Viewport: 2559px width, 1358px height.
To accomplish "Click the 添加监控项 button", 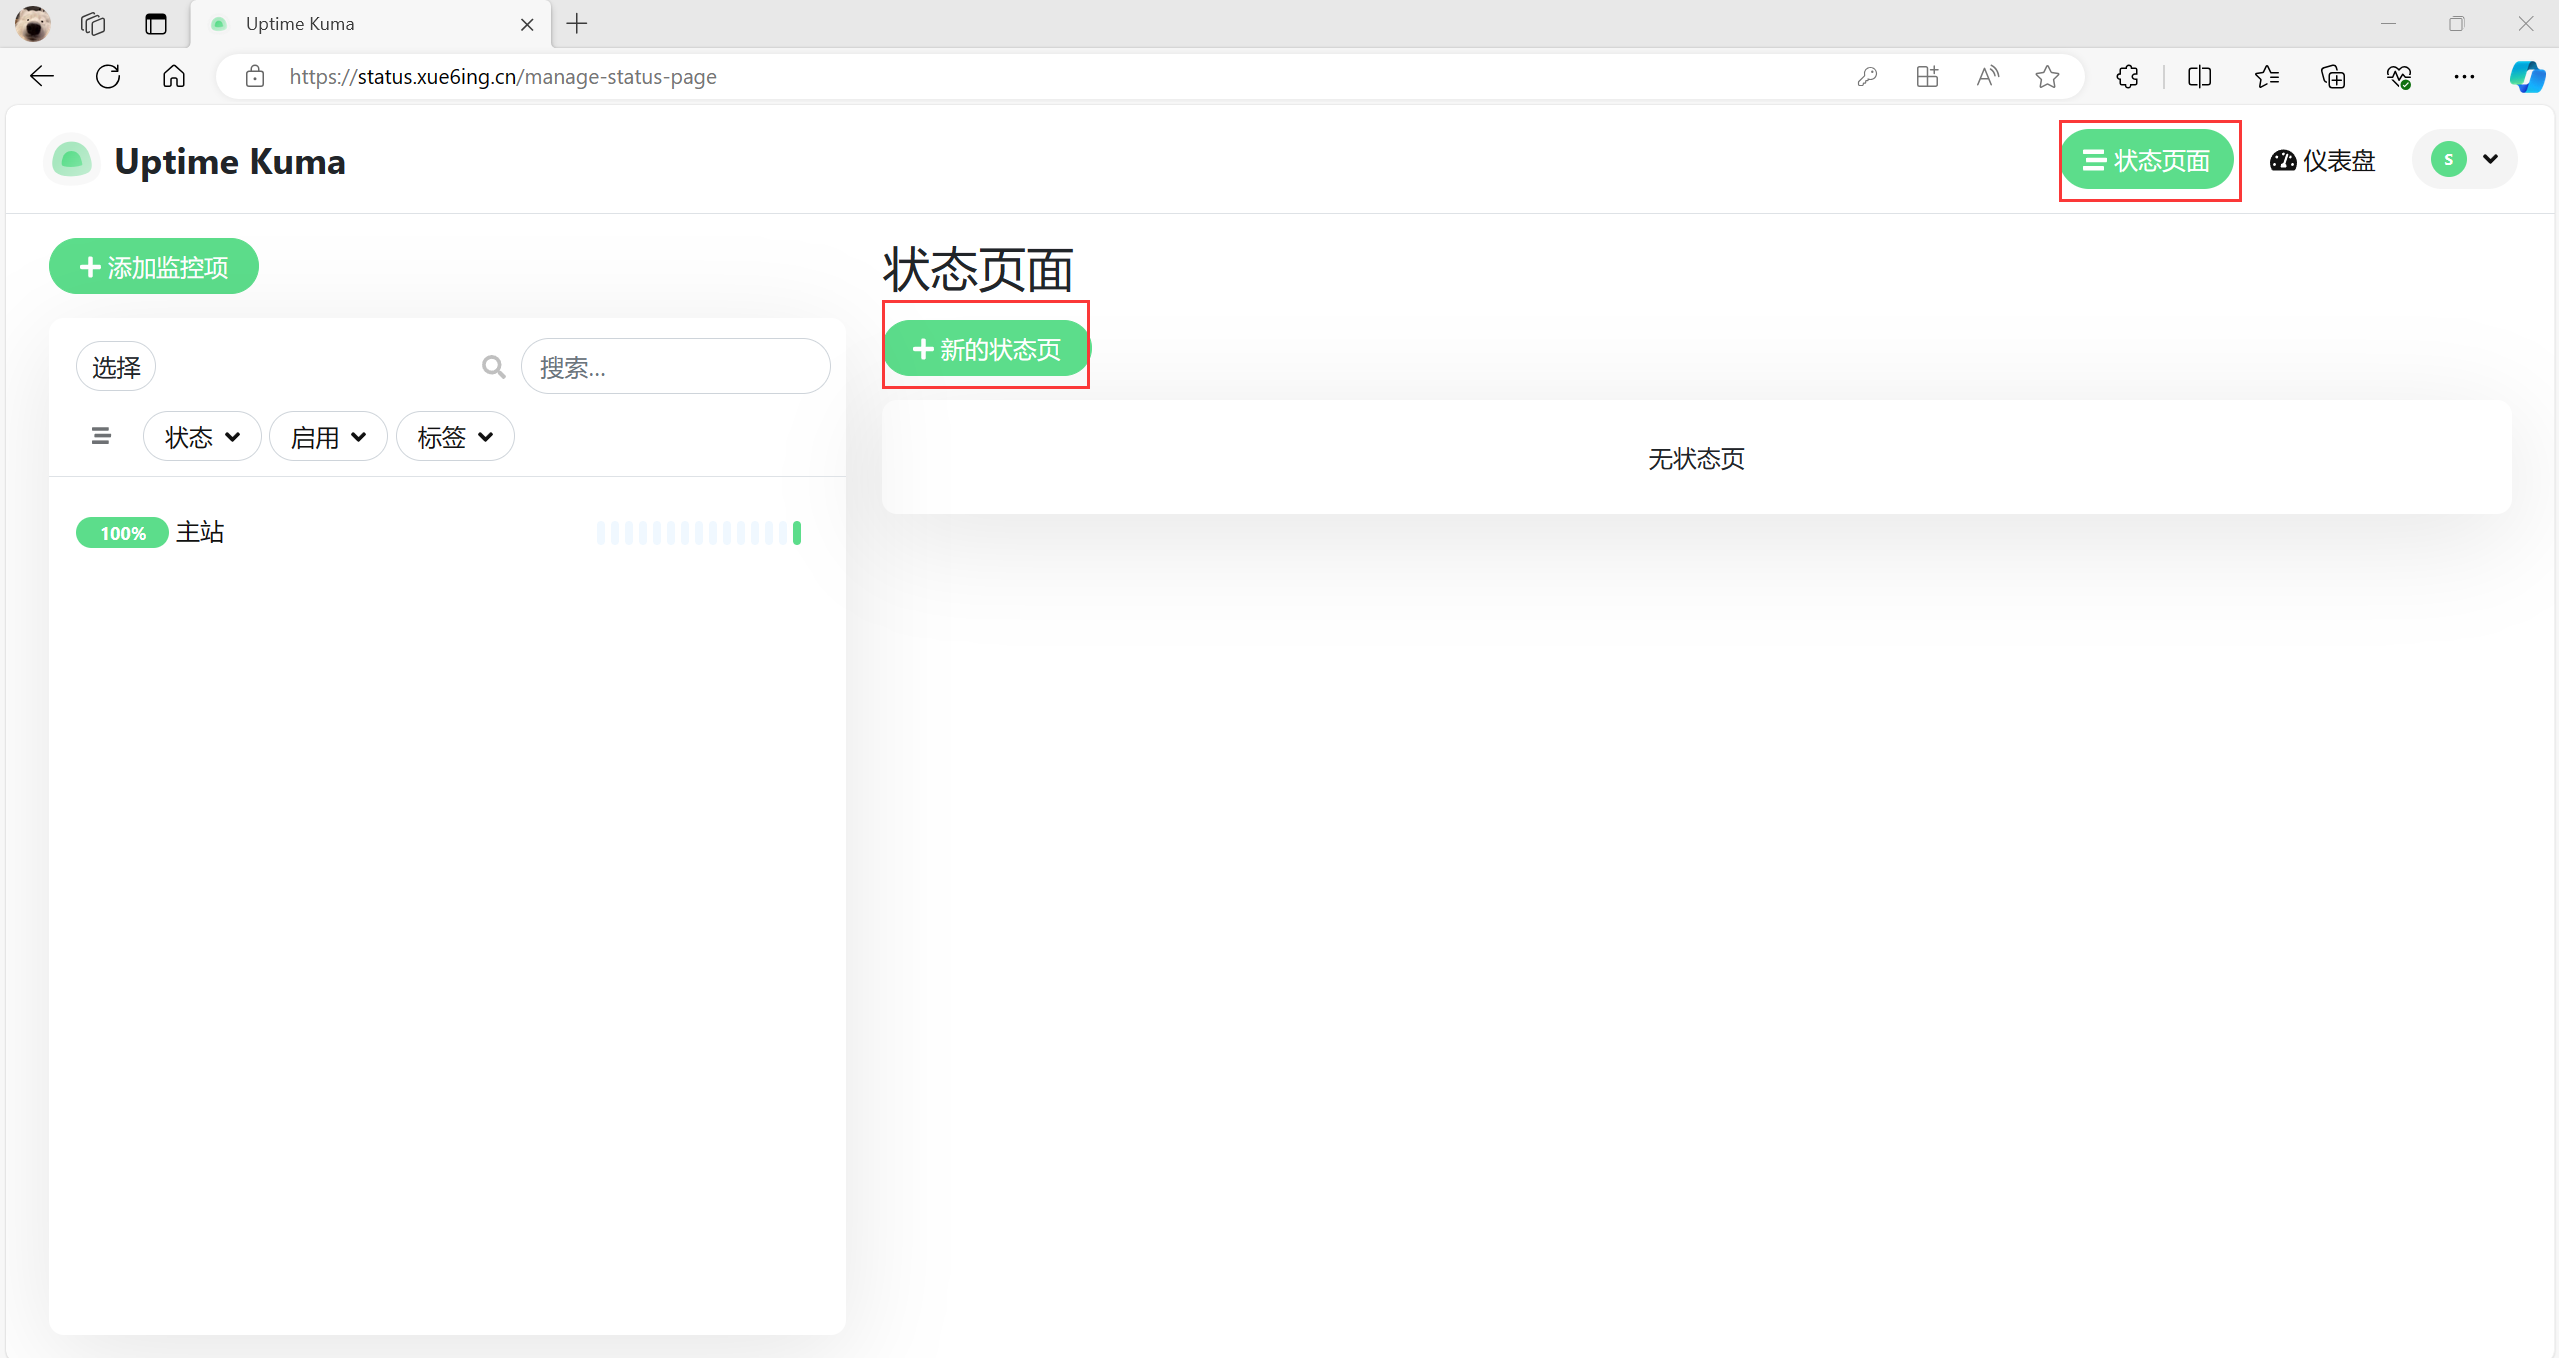I will pos(154,267).
